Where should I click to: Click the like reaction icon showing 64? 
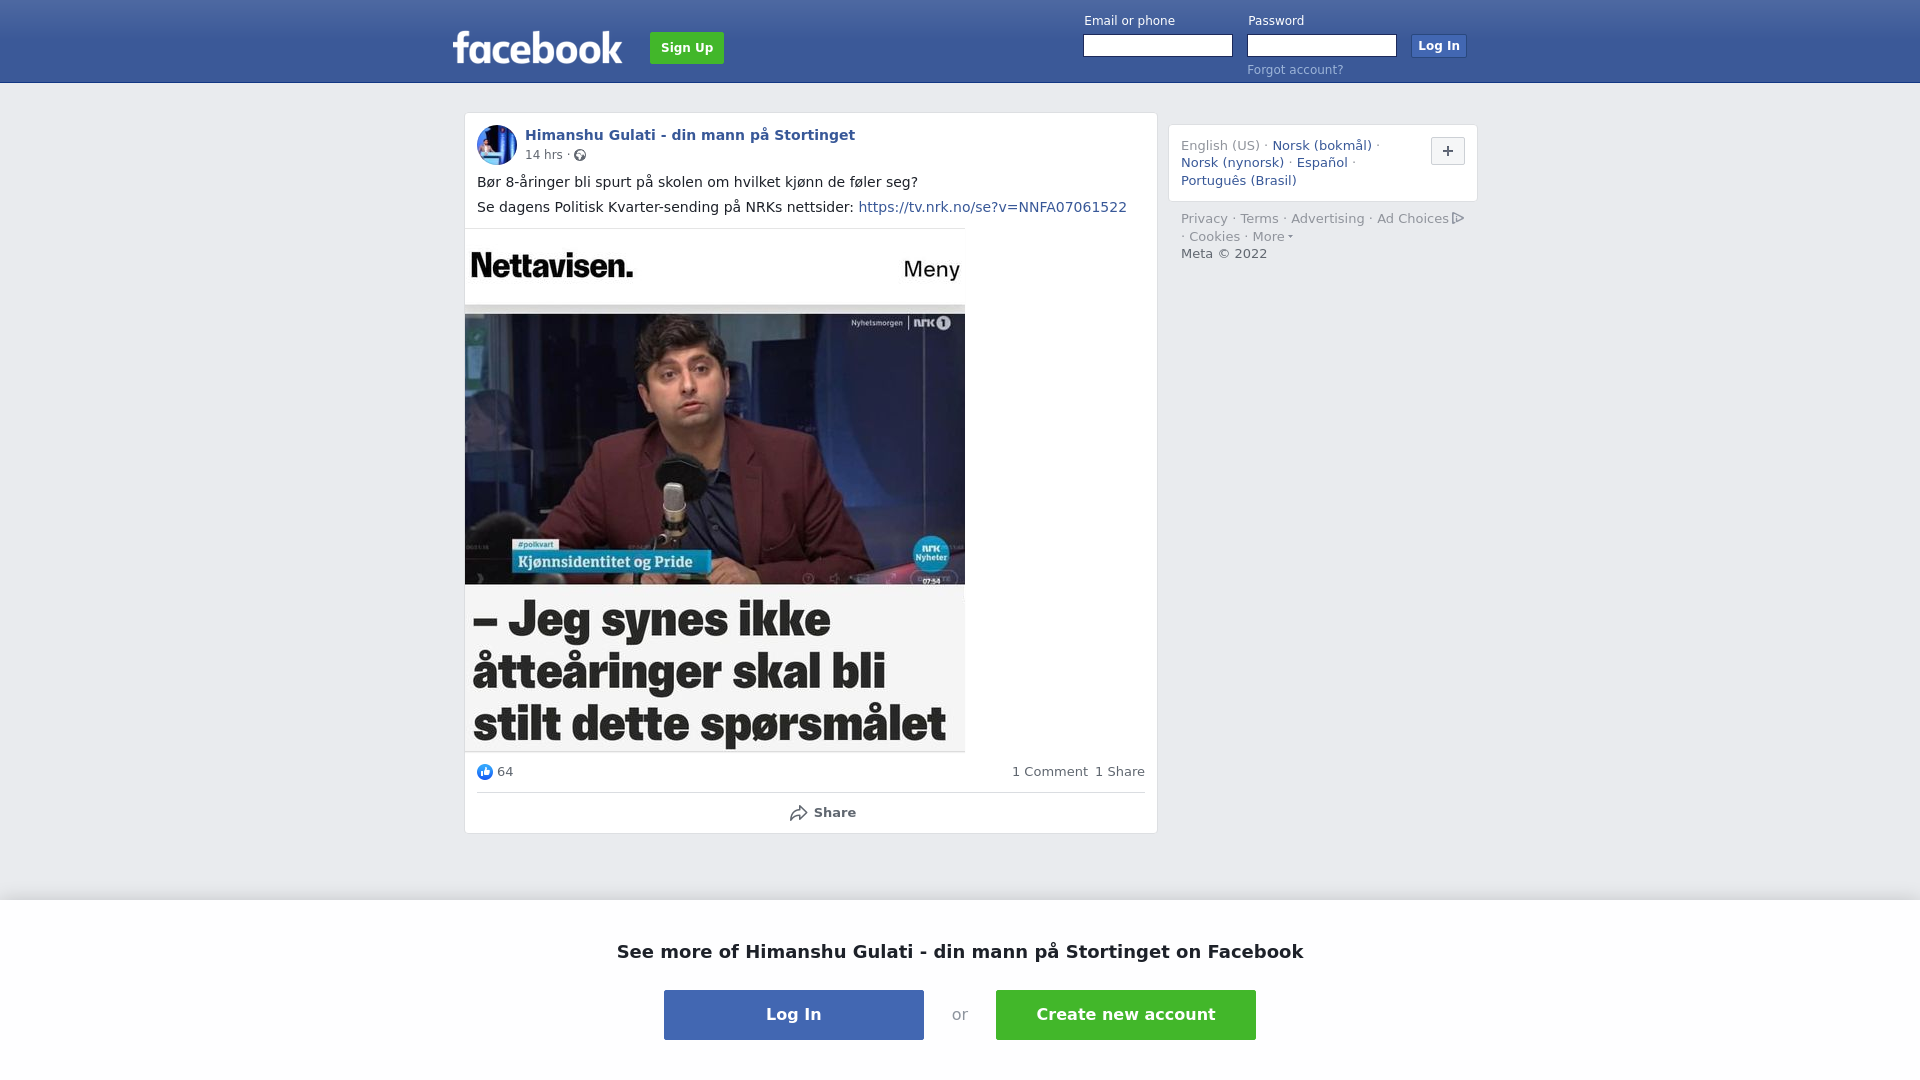485,772
